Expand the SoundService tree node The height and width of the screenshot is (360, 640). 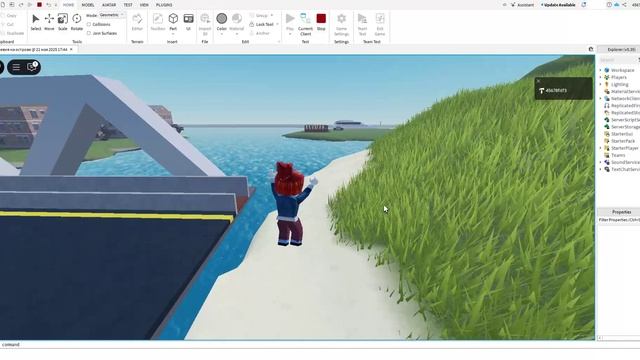click(600, 162)
